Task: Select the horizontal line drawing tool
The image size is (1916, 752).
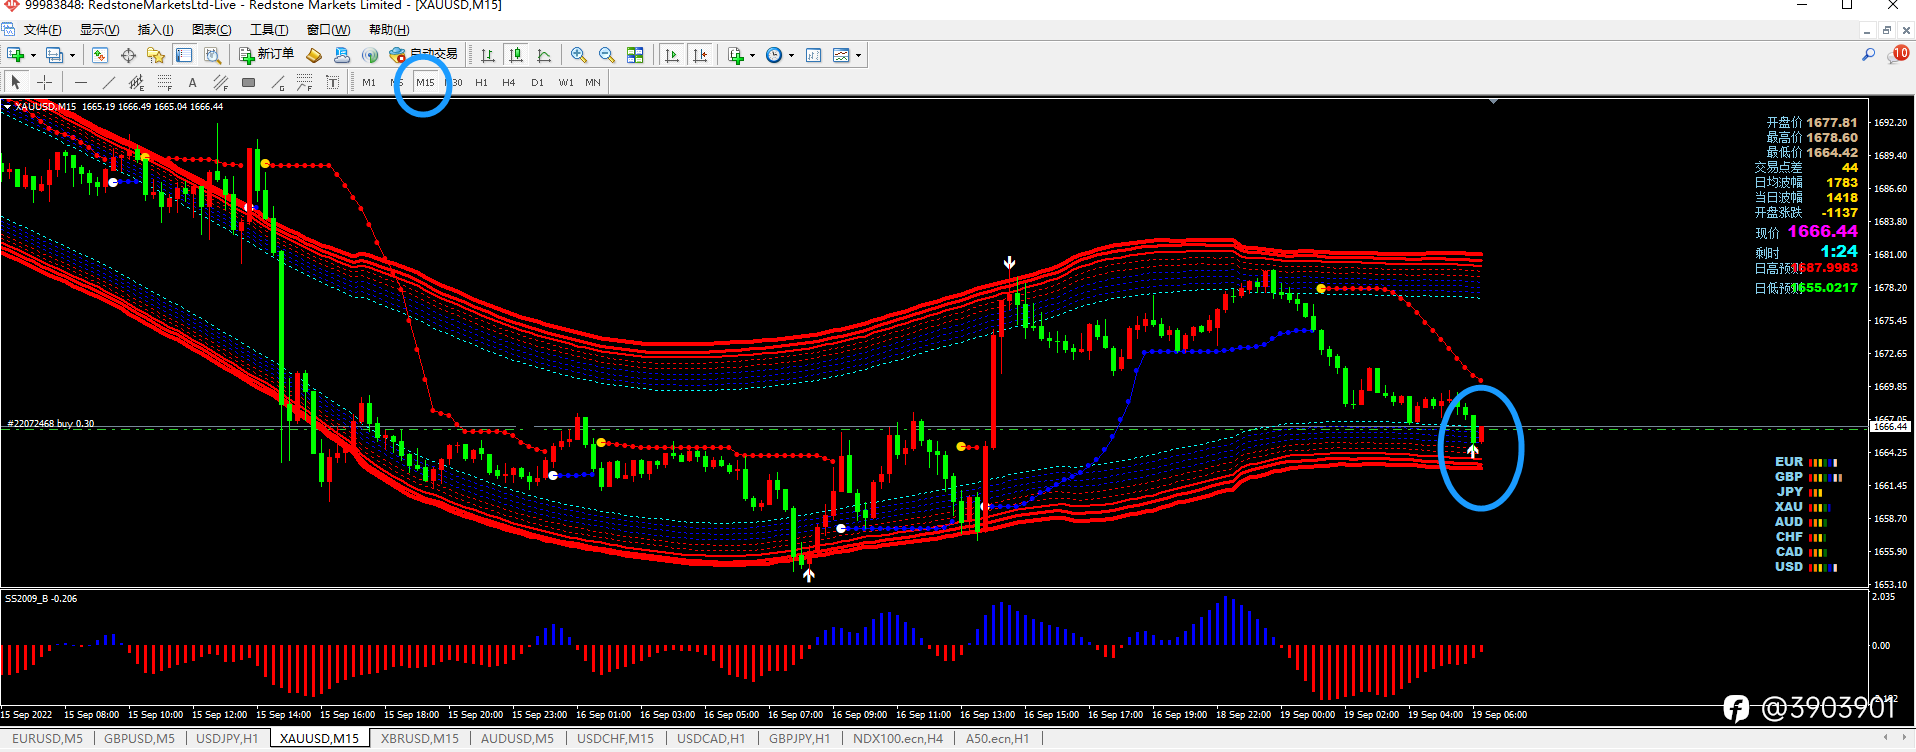Action: click(81, 82)
